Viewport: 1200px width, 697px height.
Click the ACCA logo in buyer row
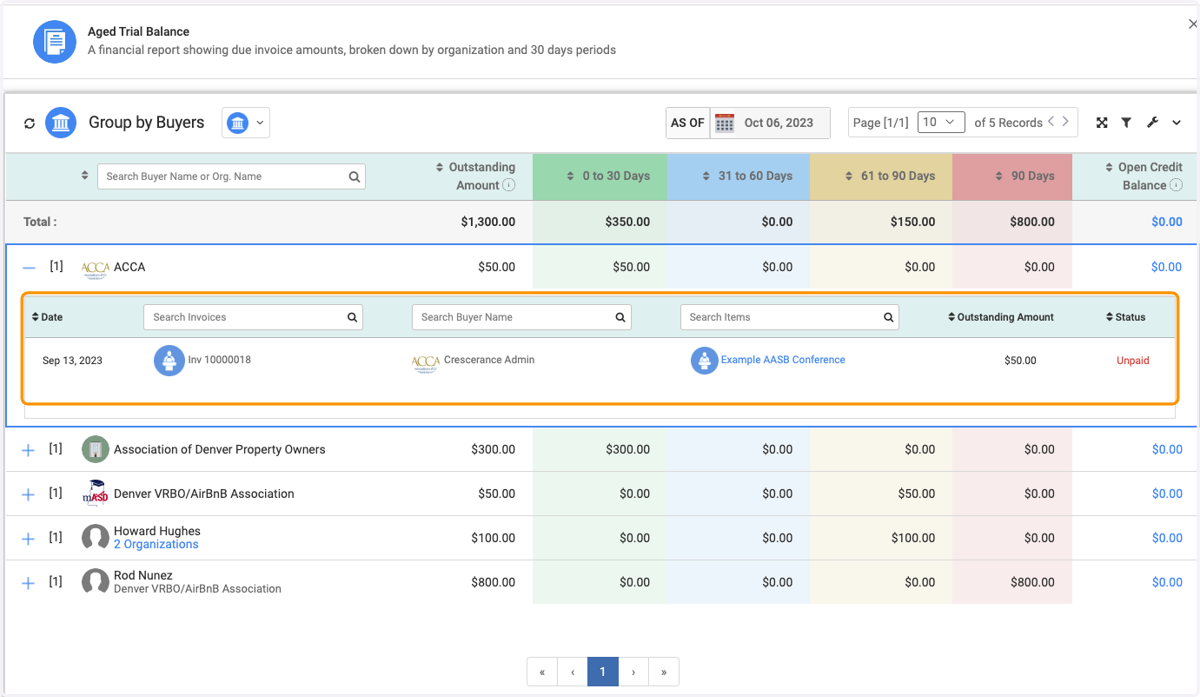point(95,268)
